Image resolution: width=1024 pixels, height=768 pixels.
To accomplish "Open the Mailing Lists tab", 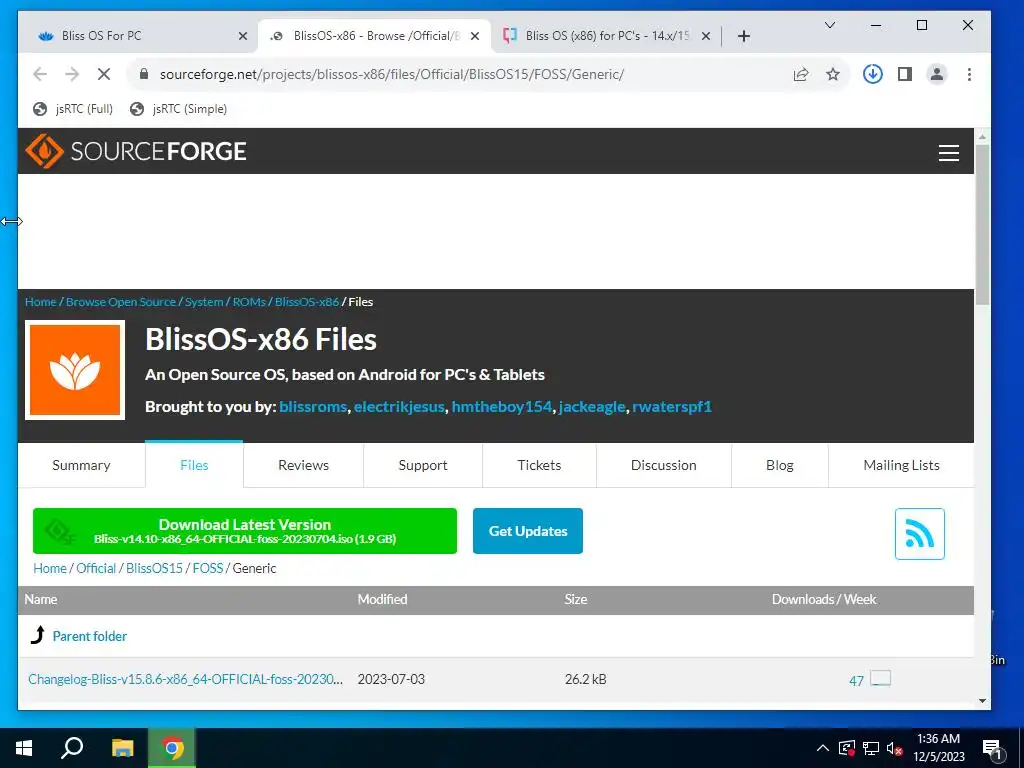I will pos(901,465).
